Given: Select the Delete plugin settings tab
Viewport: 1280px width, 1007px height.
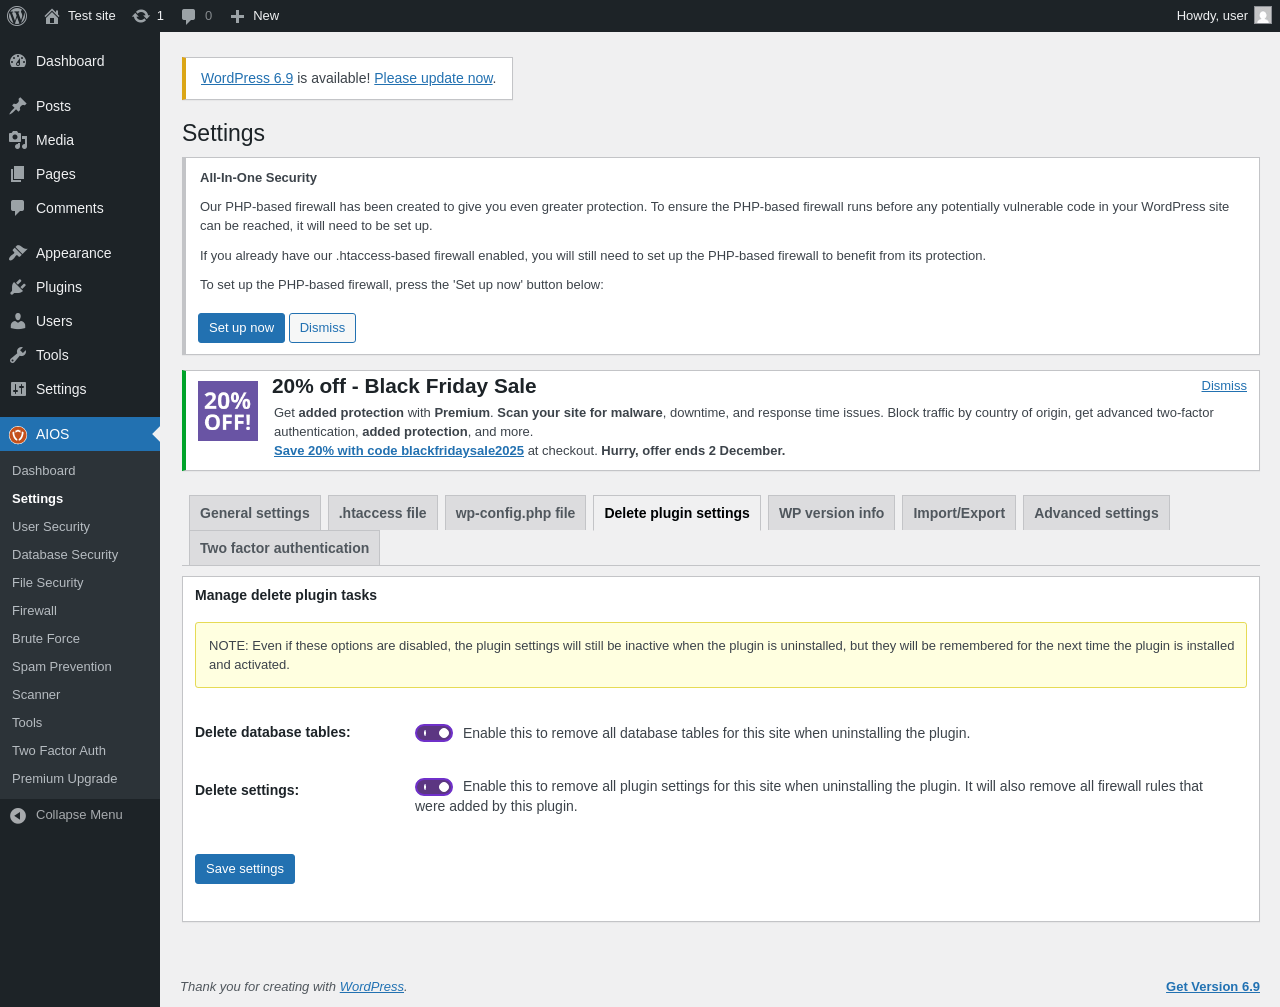Looking at the screenshot, I should 677,513.
